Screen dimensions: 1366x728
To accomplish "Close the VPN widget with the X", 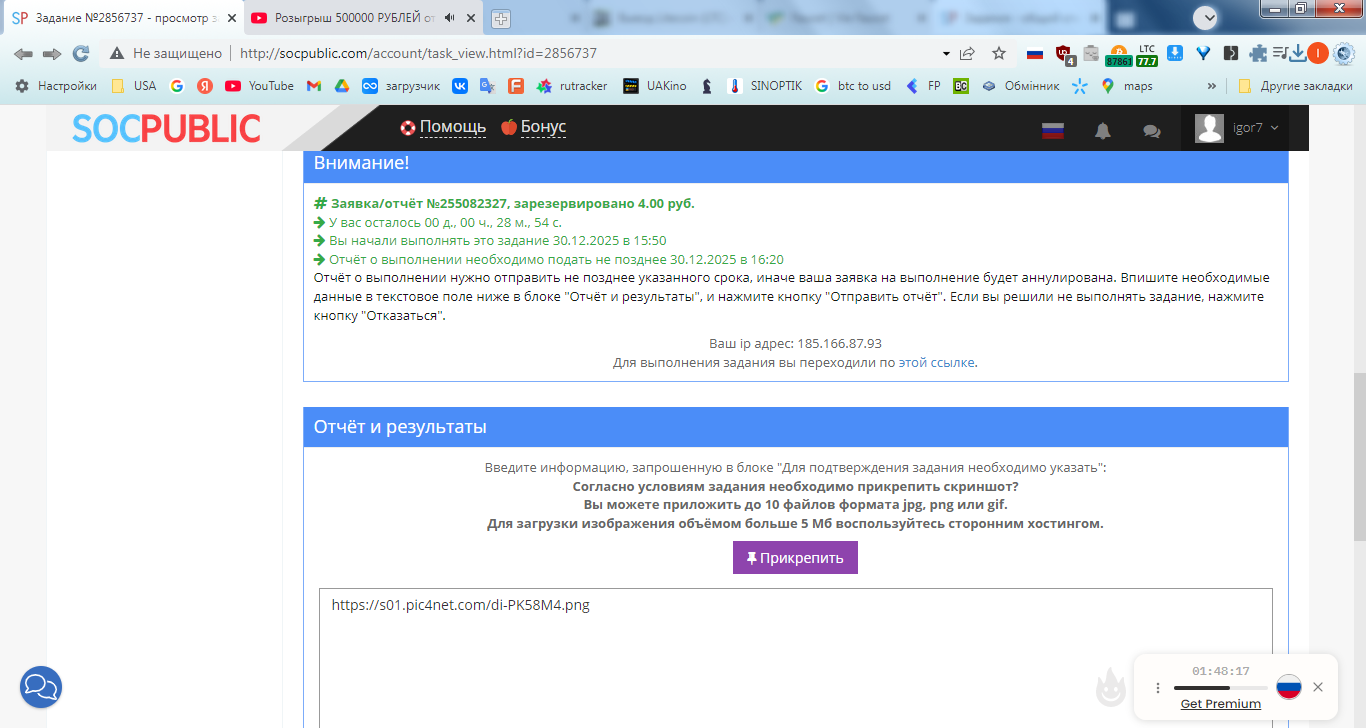I will [x=1318, y=687].
